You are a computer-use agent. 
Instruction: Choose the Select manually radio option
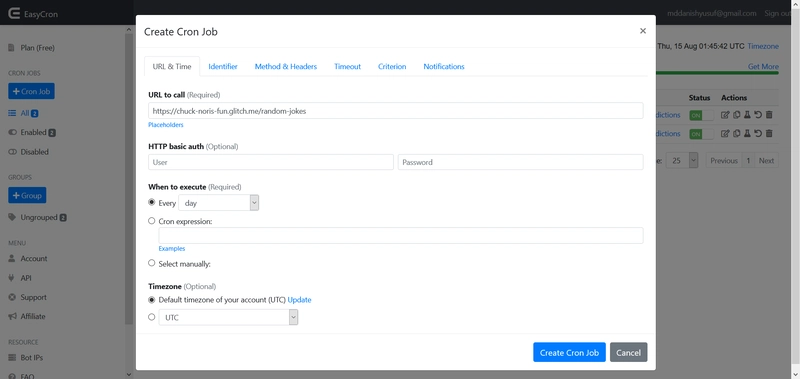[x=152, y=263]
